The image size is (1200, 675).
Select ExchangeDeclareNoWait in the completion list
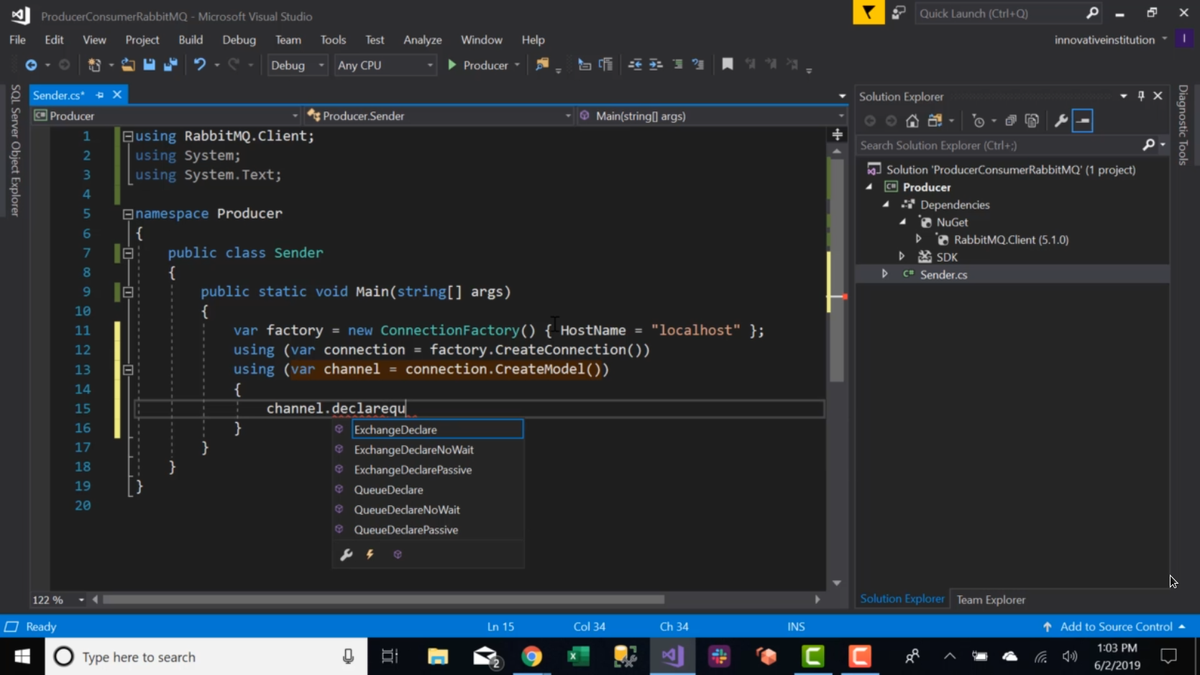click(x=413, y=450)
